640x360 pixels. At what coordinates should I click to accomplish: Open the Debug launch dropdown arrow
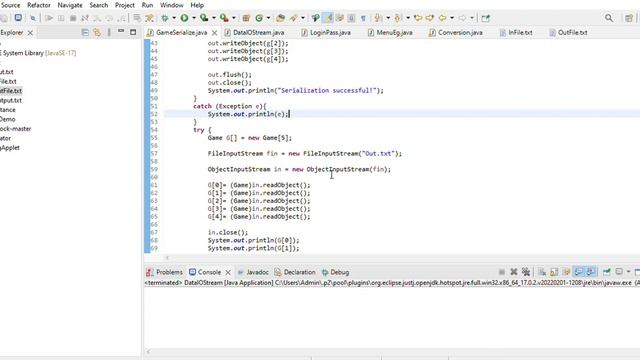[x=174, y=18]
